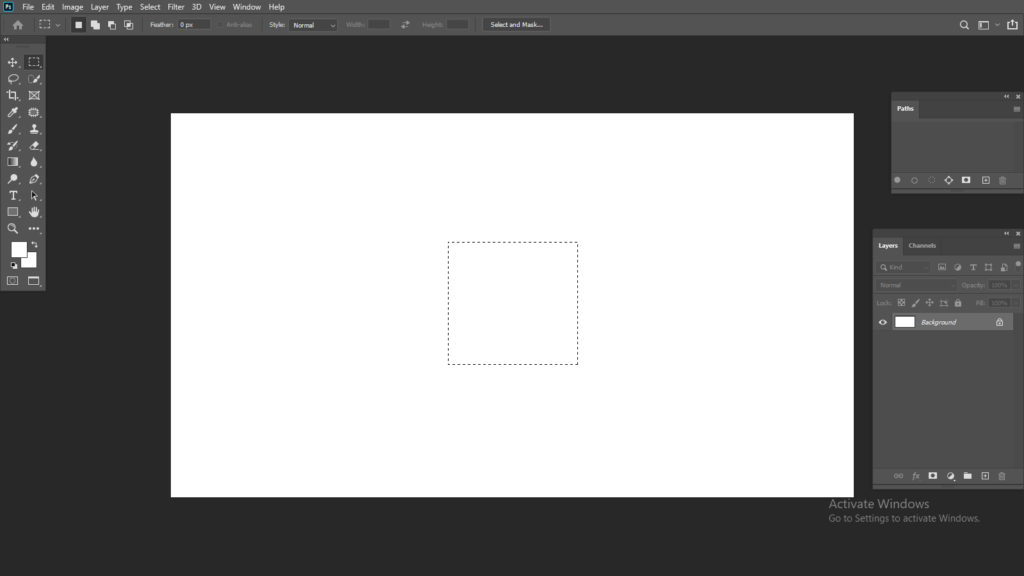1024x576 pixels.
Task: Select the Eyedropper tool
Action: point(12,112)
